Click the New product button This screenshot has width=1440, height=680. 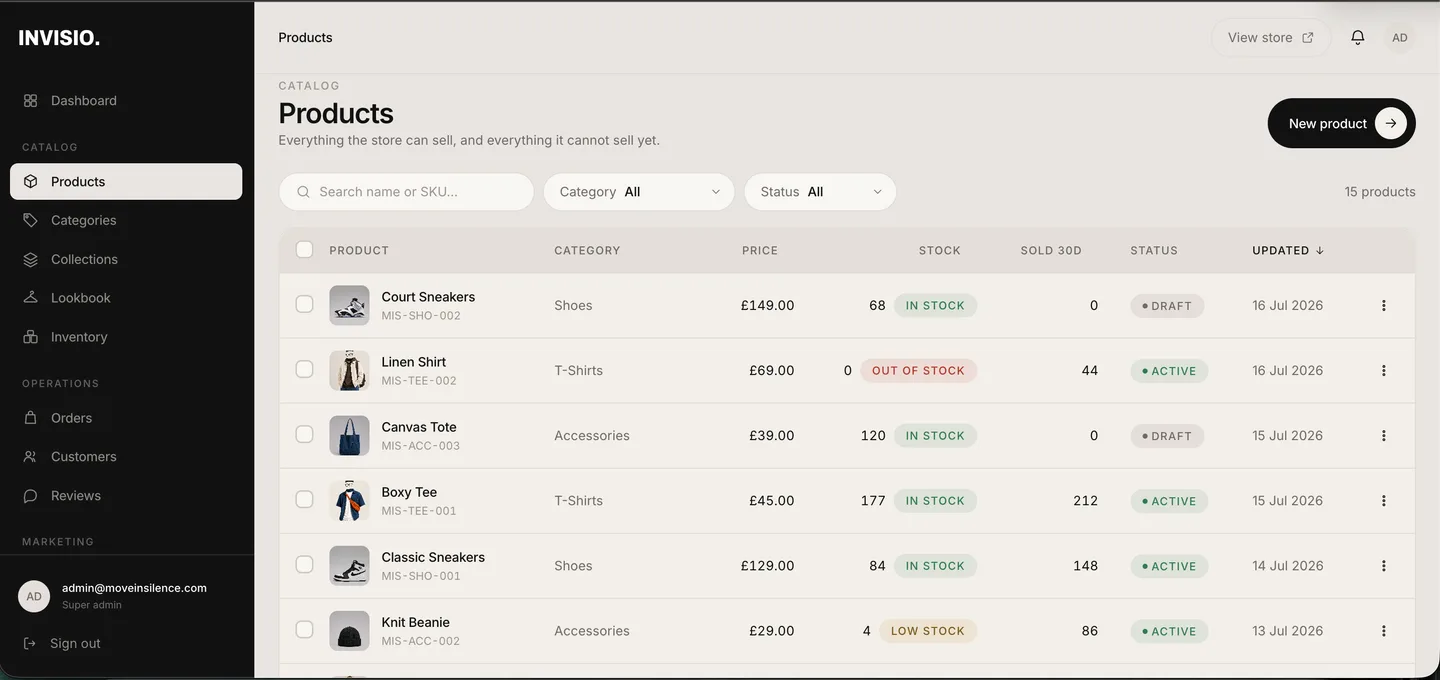(x=1341, y=123)
